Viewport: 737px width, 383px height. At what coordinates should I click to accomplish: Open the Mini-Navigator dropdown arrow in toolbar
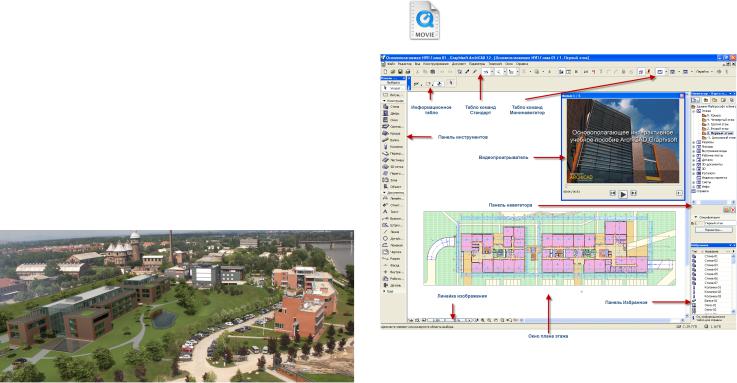pyautogui.click(x=666, y=71)
